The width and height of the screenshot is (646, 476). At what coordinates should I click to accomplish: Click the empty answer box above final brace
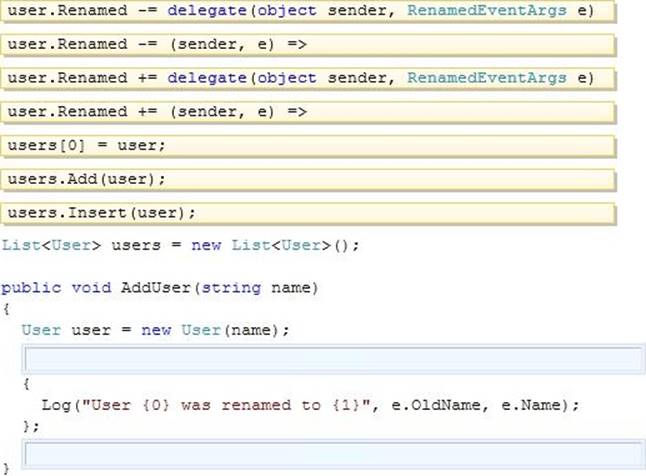click(332, 456)
